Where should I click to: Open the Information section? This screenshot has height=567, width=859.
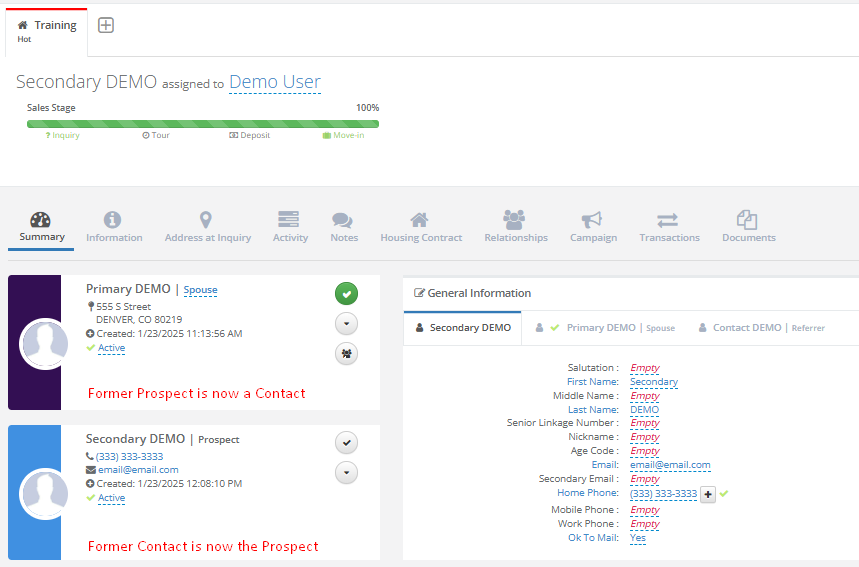pos(114,227)
